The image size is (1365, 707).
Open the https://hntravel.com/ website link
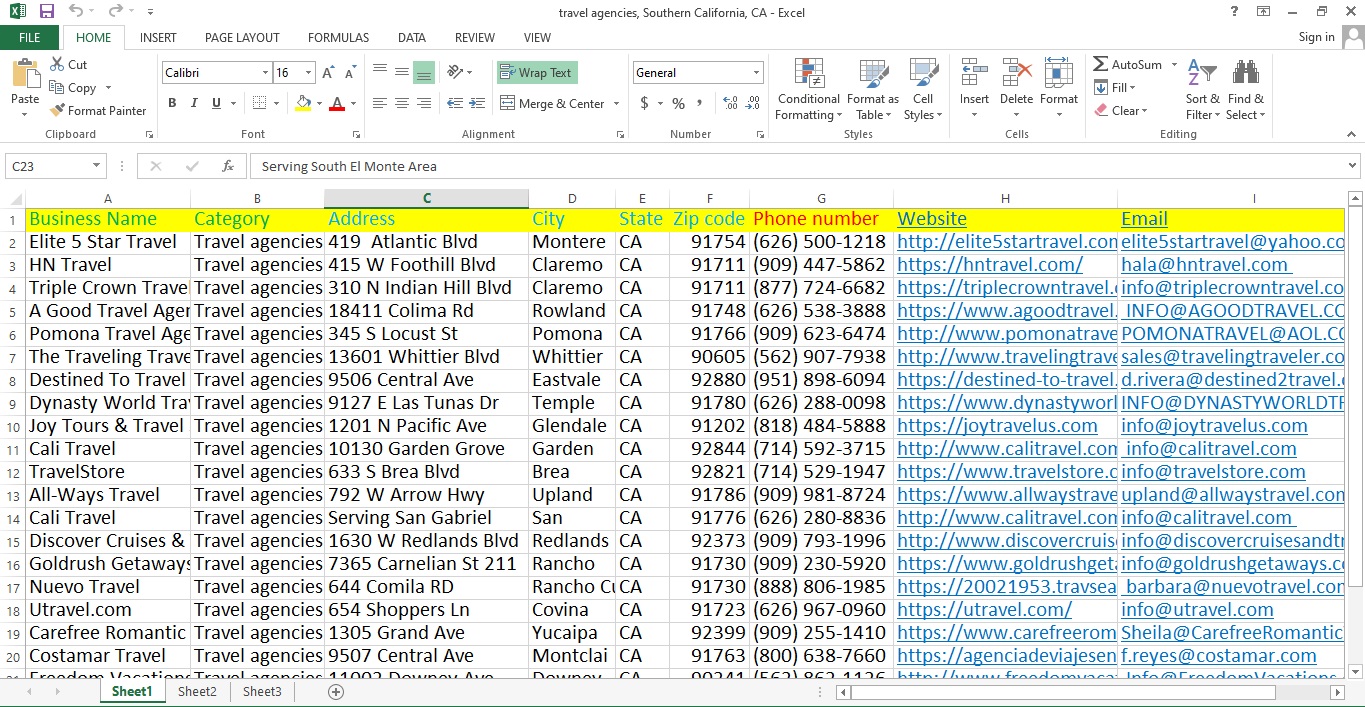point(989,265)
